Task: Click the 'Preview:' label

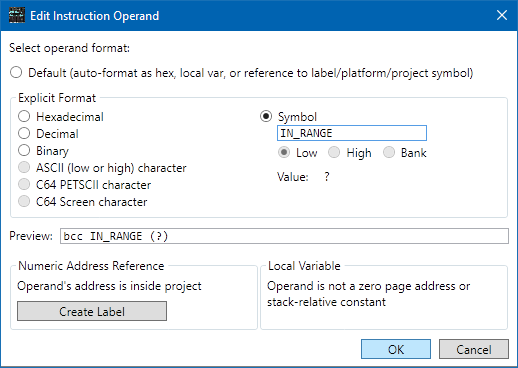Action: [x=31, y=236]
